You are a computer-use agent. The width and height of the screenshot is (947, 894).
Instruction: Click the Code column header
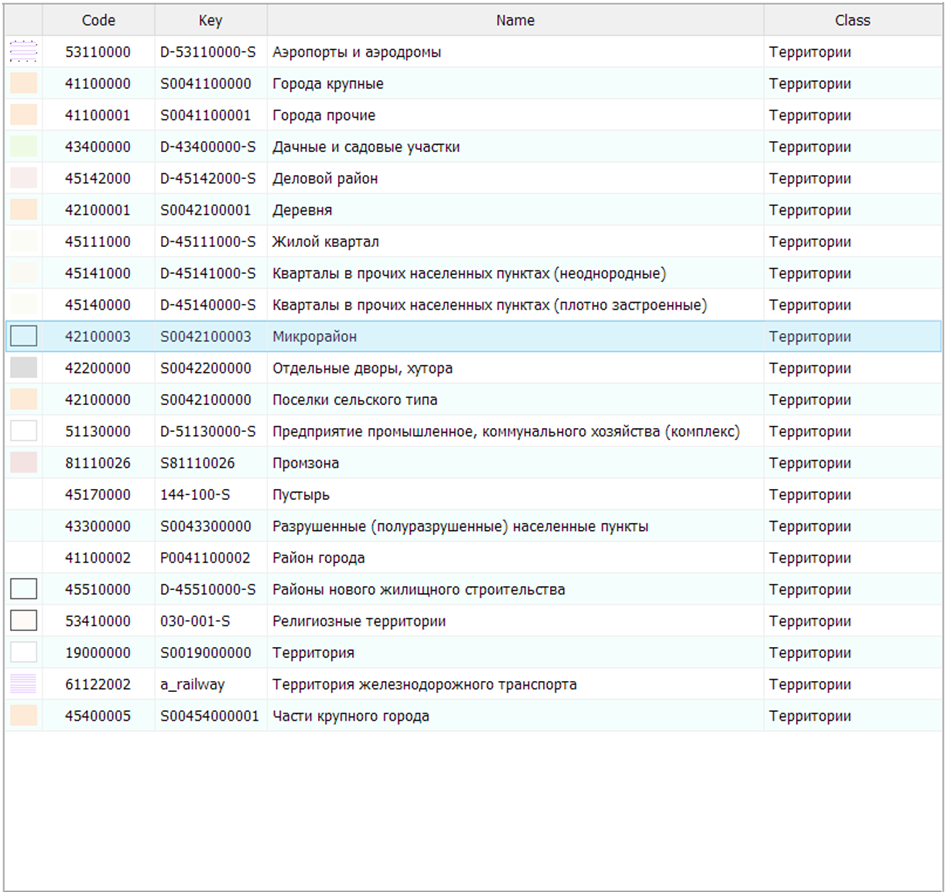click(x=98, y=20)
